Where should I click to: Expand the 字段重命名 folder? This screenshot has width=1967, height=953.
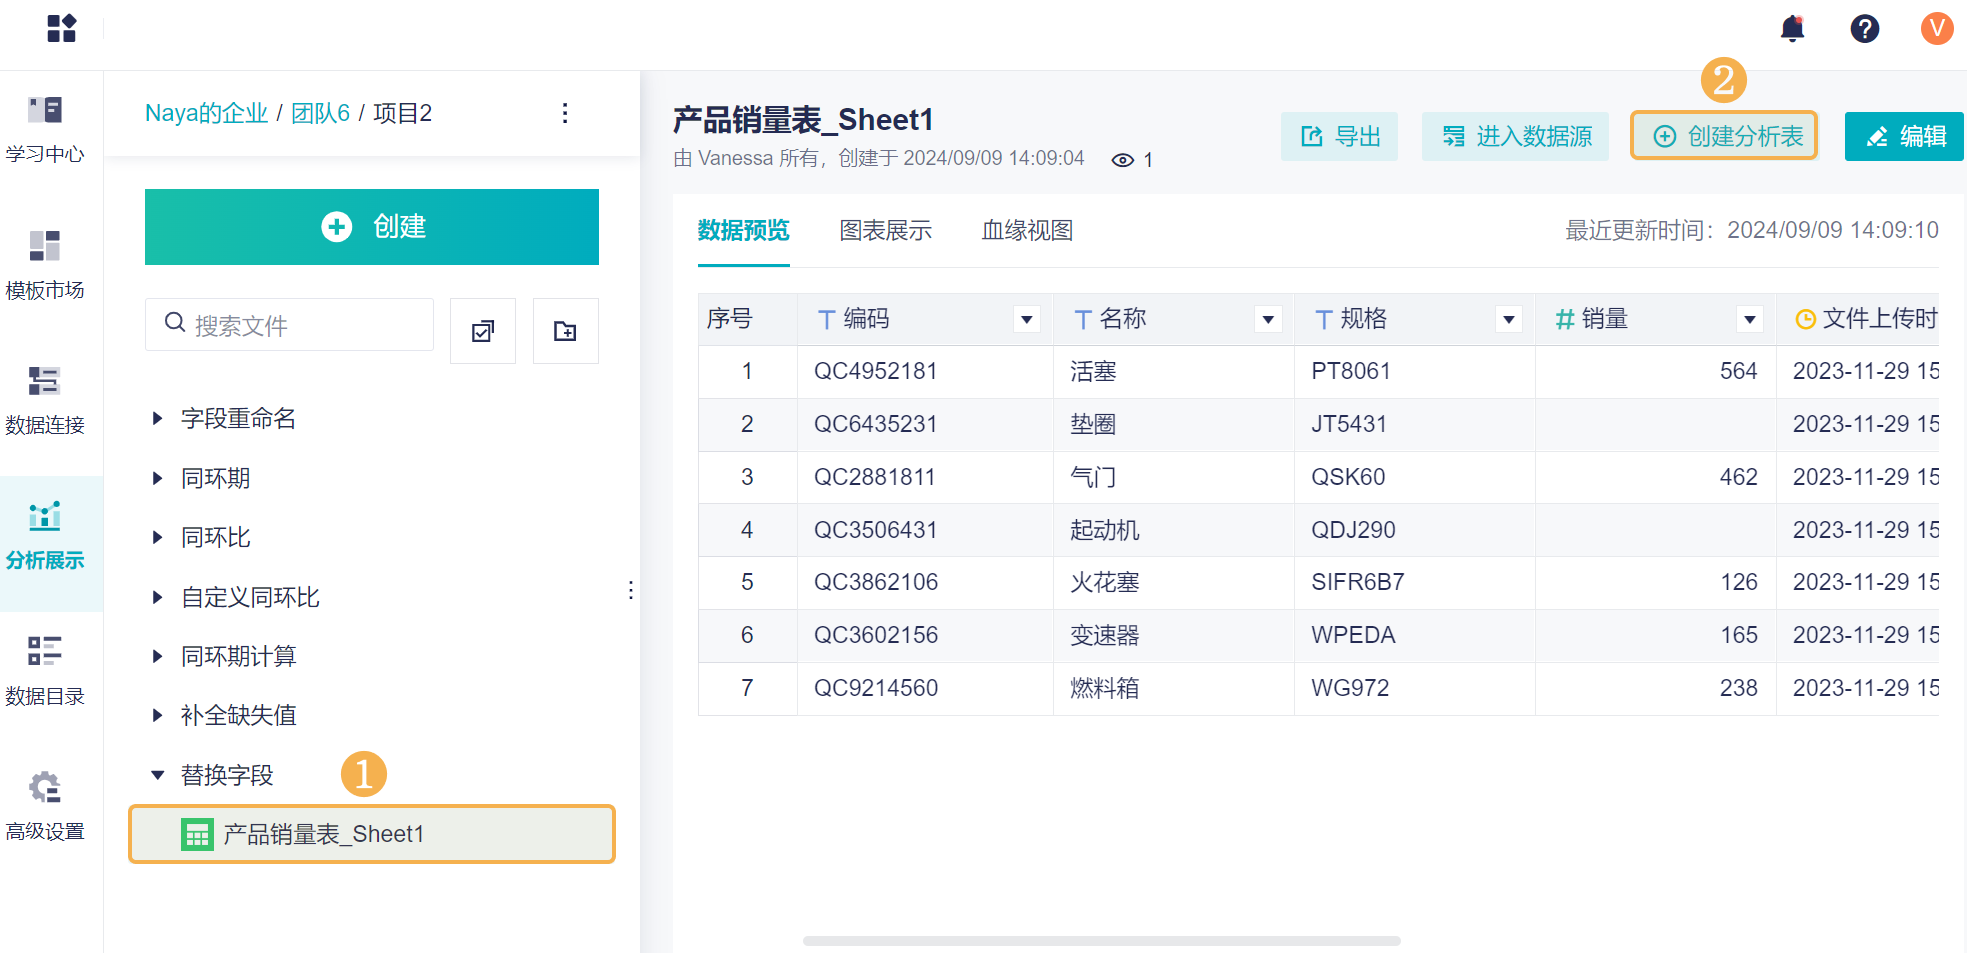coord(157,418)
